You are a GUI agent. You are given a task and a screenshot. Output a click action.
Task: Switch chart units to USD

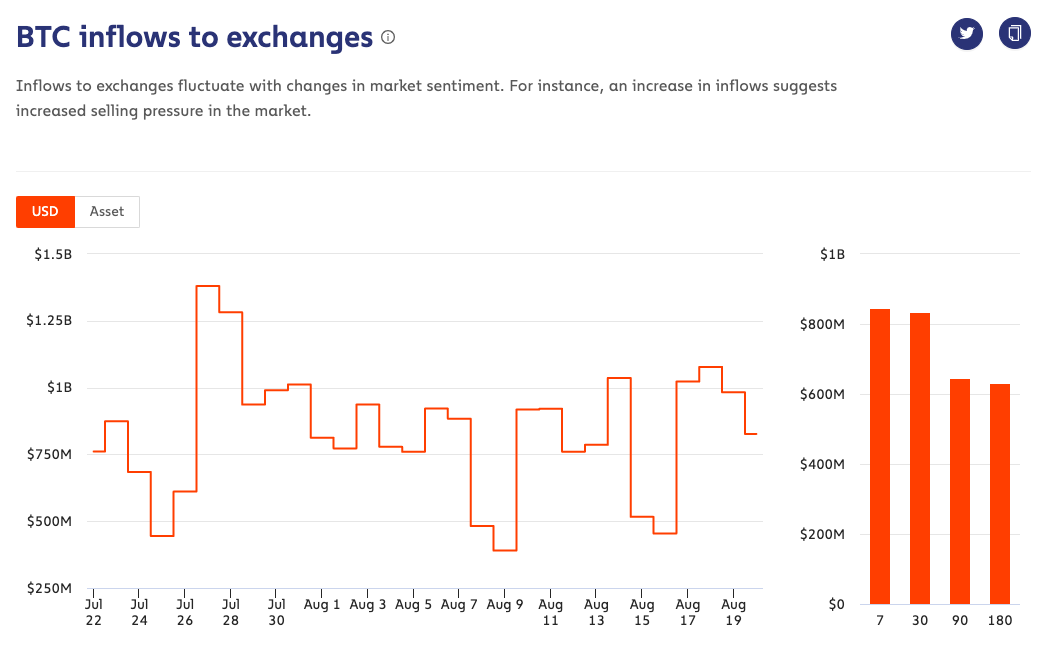(45, 211)
